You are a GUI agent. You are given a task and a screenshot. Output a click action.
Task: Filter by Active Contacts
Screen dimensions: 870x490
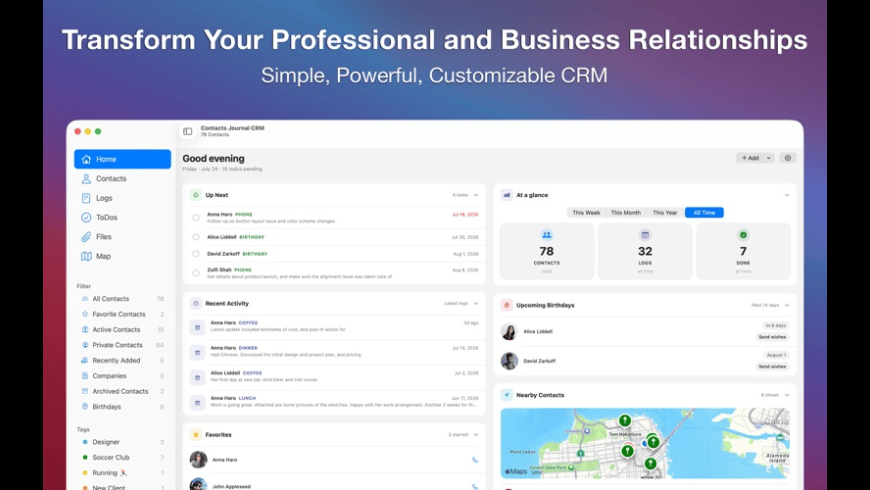pos(123,330)
